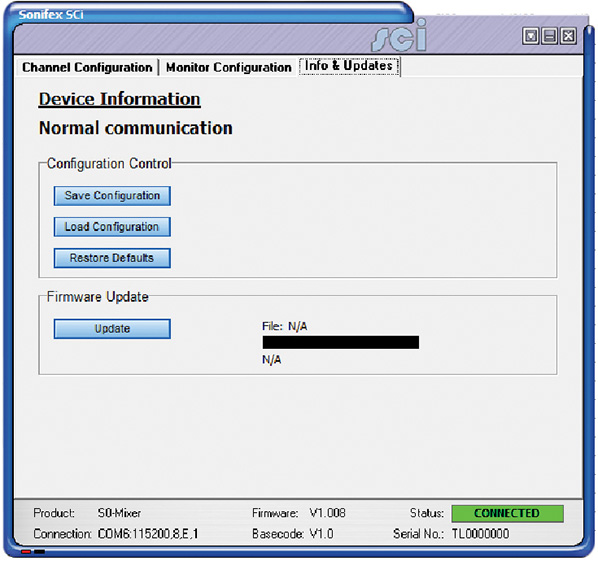This screenshot has width=598, height=561.
Task: Click the Device Information heading
Action: tap(120, 99)
